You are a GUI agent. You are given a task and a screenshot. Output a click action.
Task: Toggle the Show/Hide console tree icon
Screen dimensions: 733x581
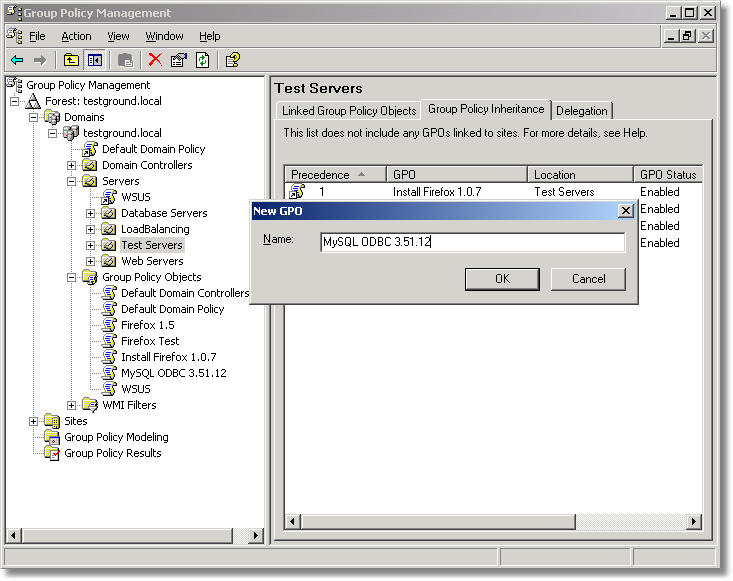95,60
